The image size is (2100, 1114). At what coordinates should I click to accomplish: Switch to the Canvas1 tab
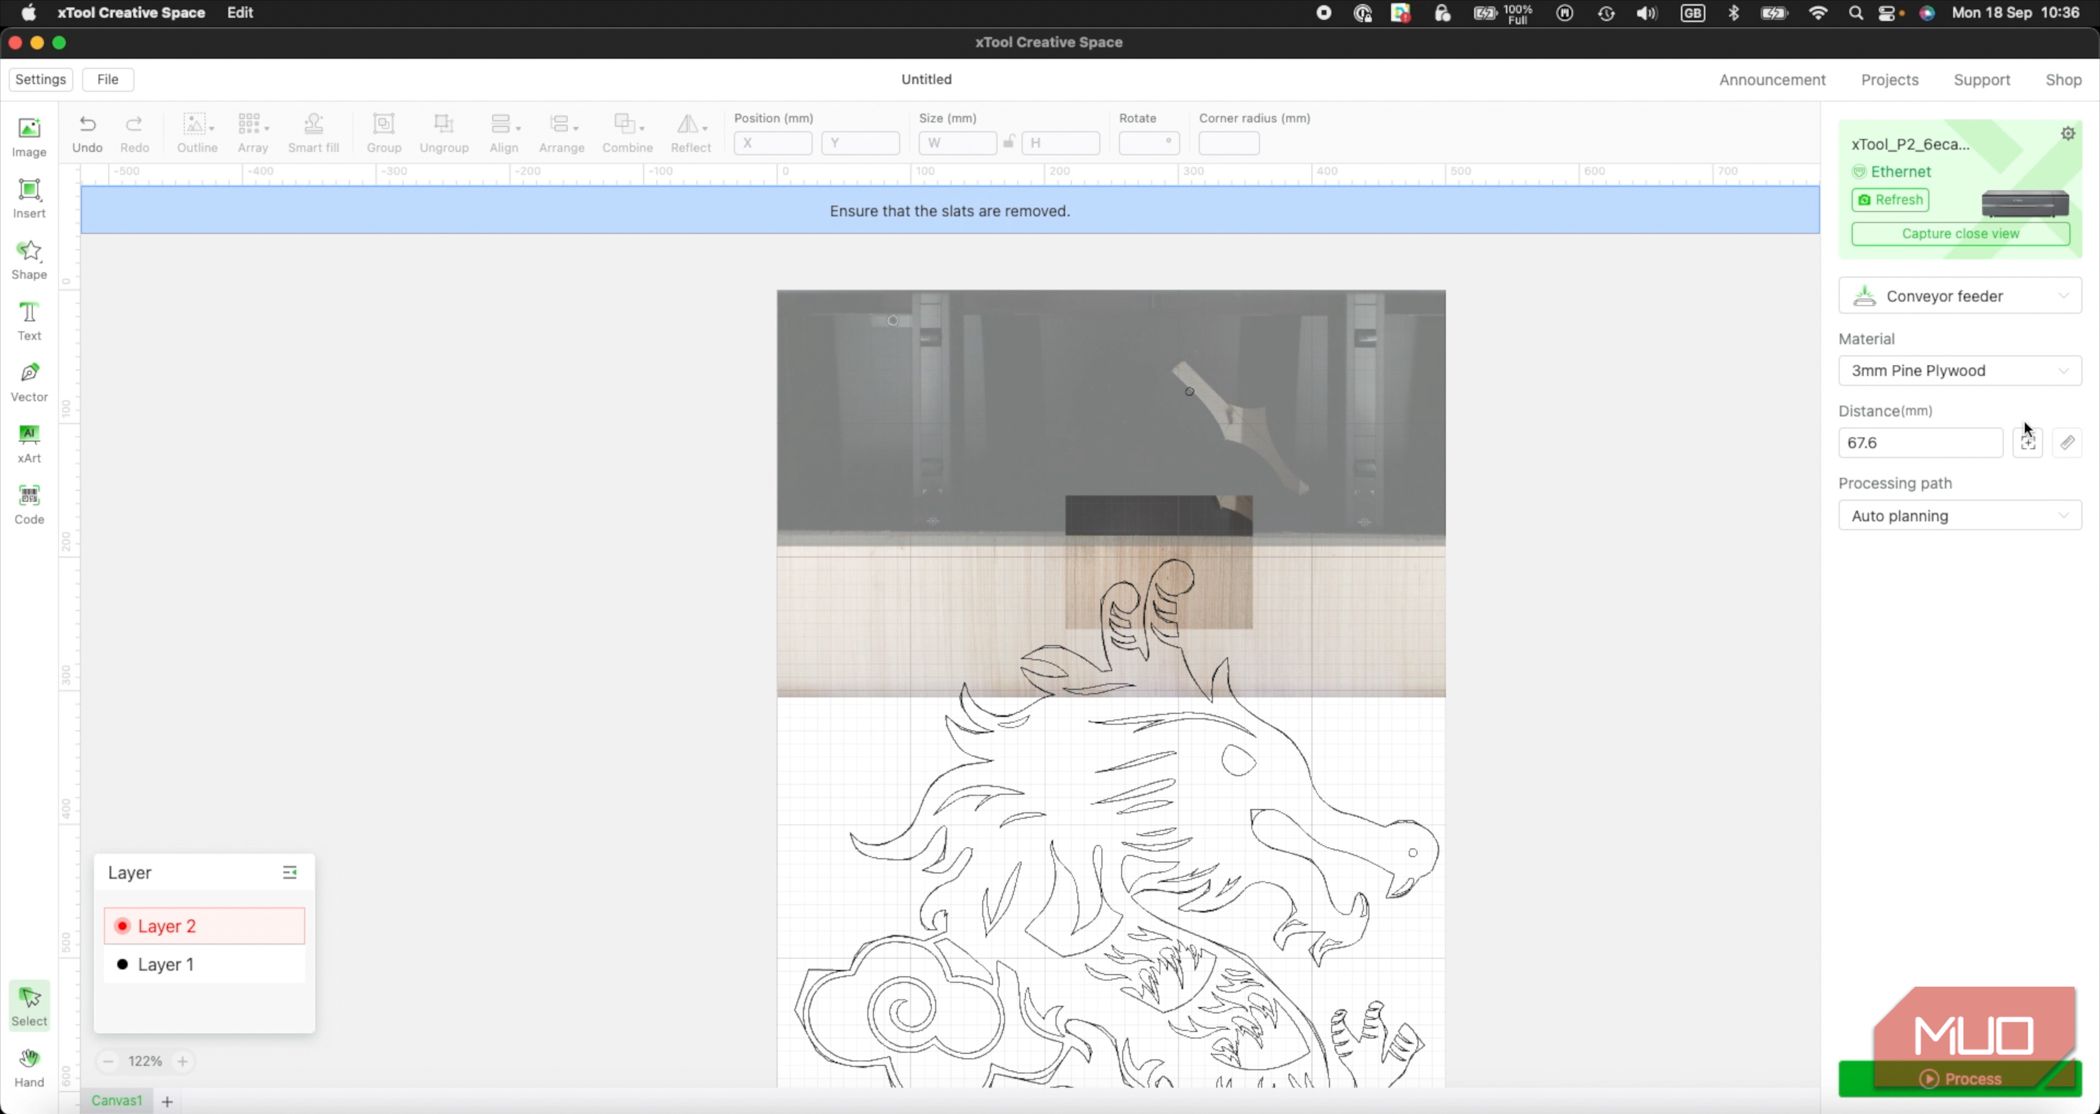[116, 1100]
